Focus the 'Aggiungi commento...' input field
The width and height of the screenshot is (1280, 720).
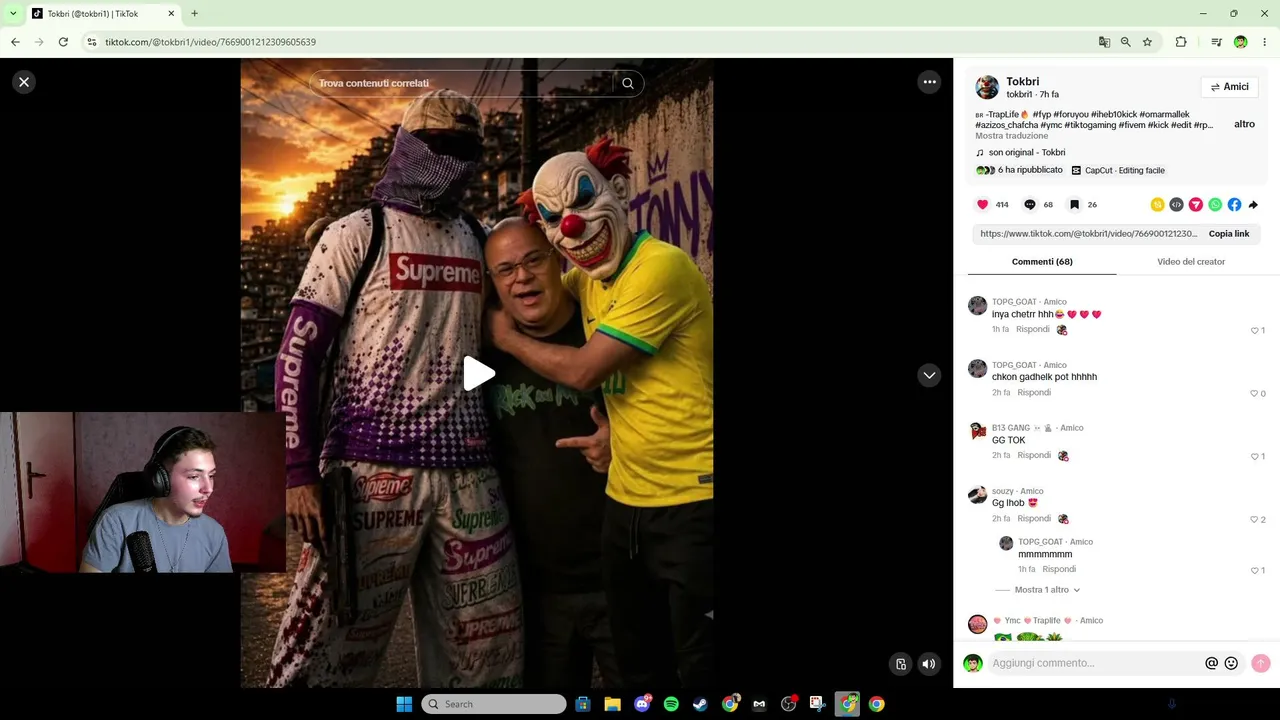(1095, 663)
